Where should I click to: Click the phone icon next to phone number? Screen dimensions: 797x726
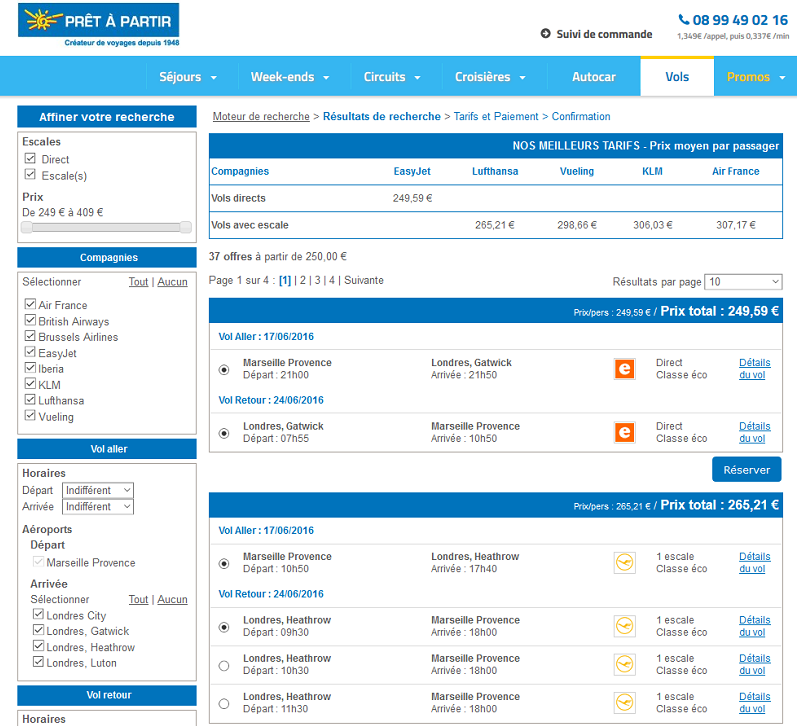pyautogui.click(x=684, y=19)
